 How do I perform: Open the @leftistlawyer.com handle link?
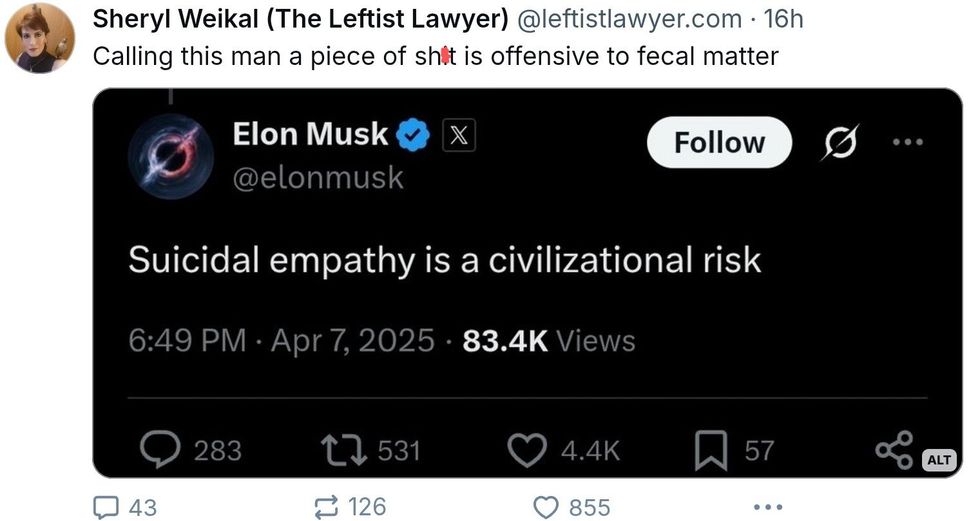point(630,19)
